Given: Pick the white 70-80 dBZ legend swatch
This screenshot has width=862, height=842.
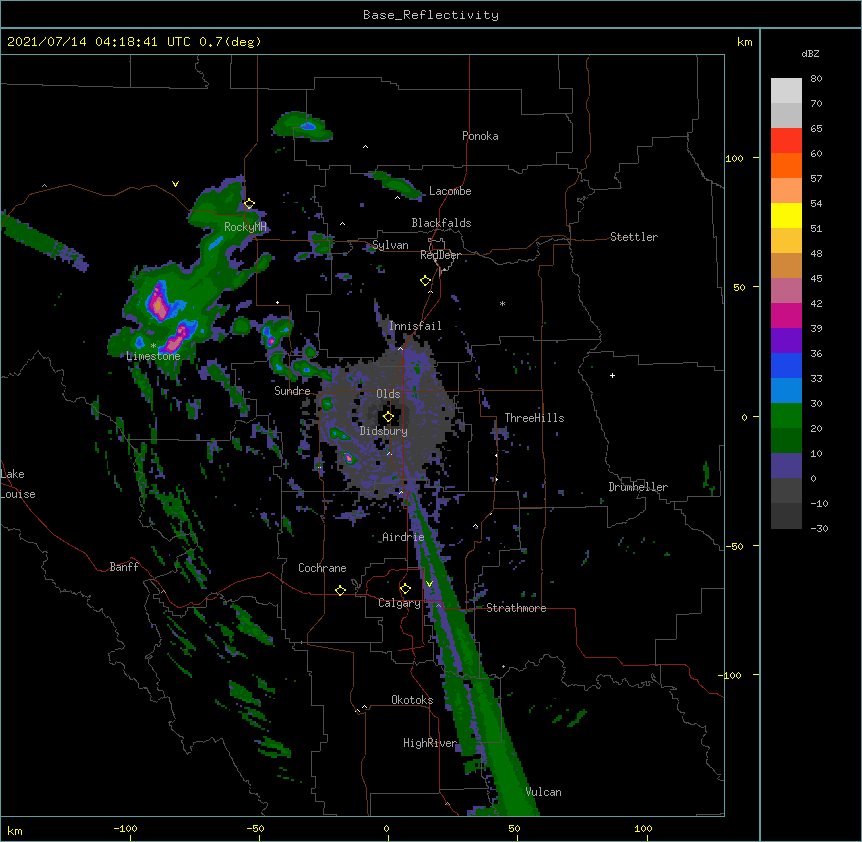Looking at the screenshot, I should coord(786,91).
